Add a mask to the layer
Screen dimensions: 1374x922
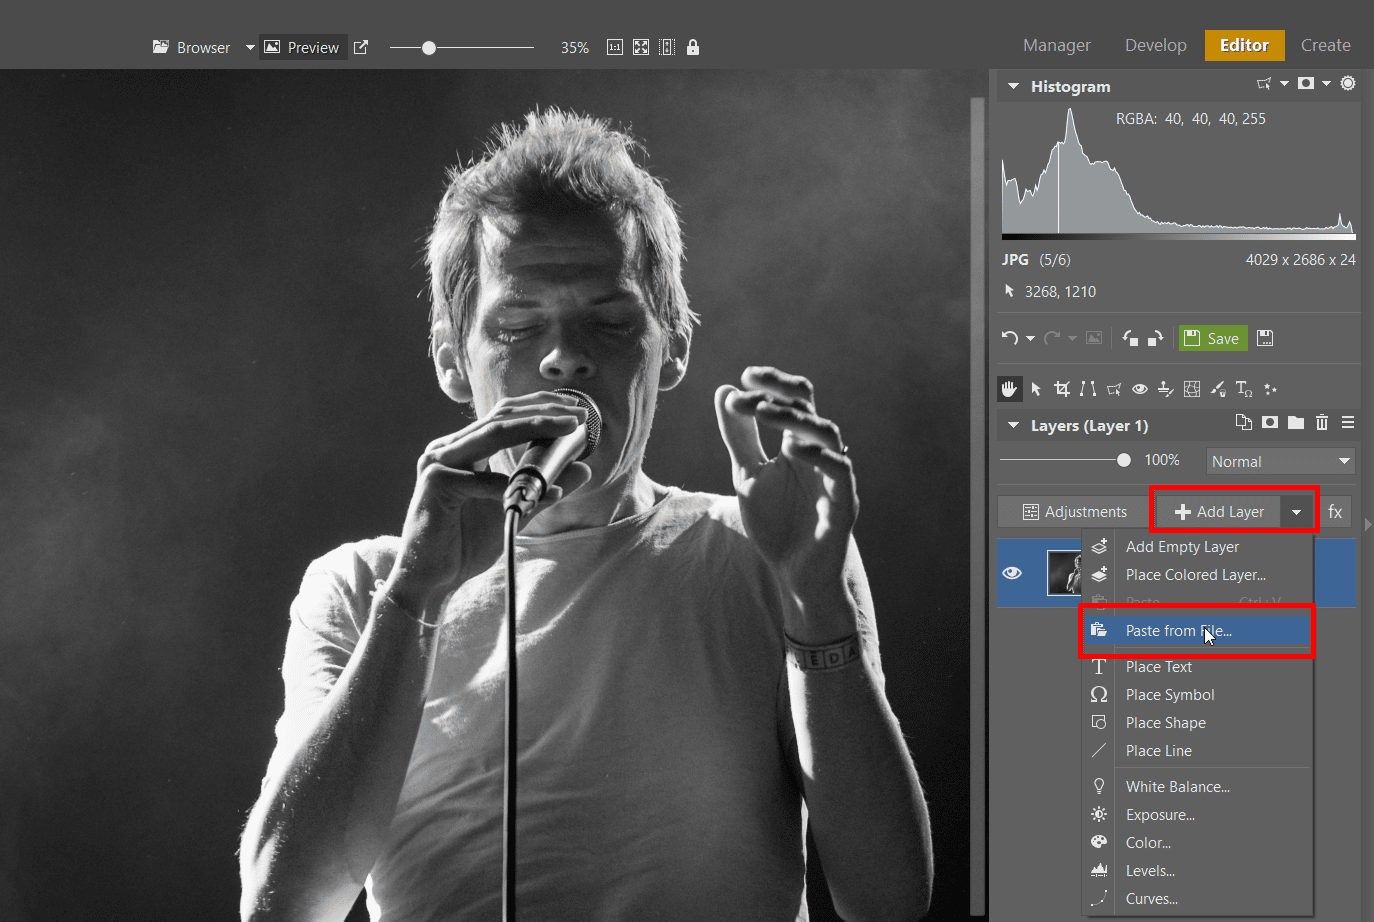click(x=1270, y=422)
